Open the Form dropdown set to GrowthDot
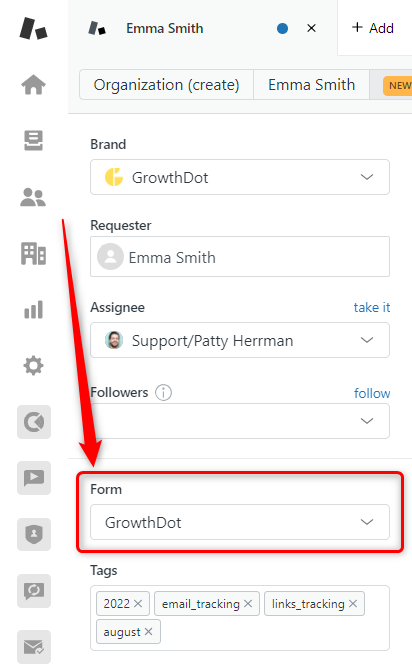 point(240,522)
